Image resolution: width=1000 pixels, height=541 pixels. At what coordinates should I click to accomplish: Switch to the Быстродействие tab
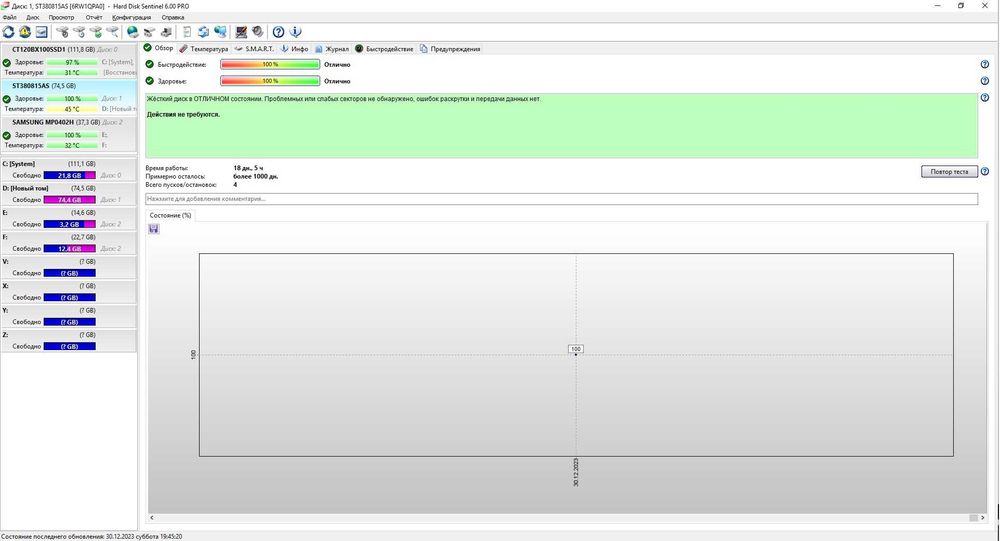[384, 48]
